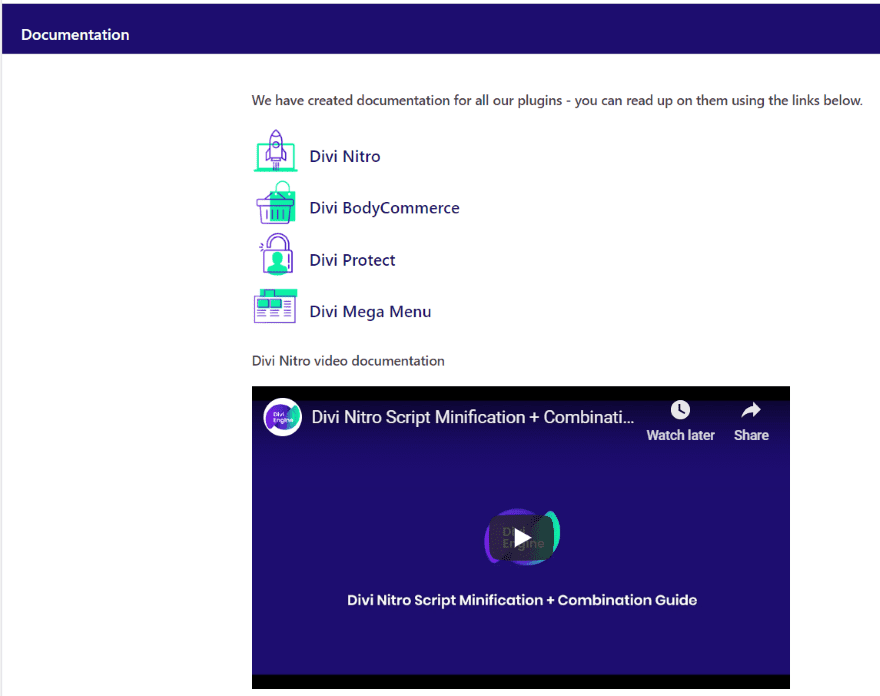Screen dimensions: 880x696
Task: Click the Share text label
Action: [x=751, y=435]
